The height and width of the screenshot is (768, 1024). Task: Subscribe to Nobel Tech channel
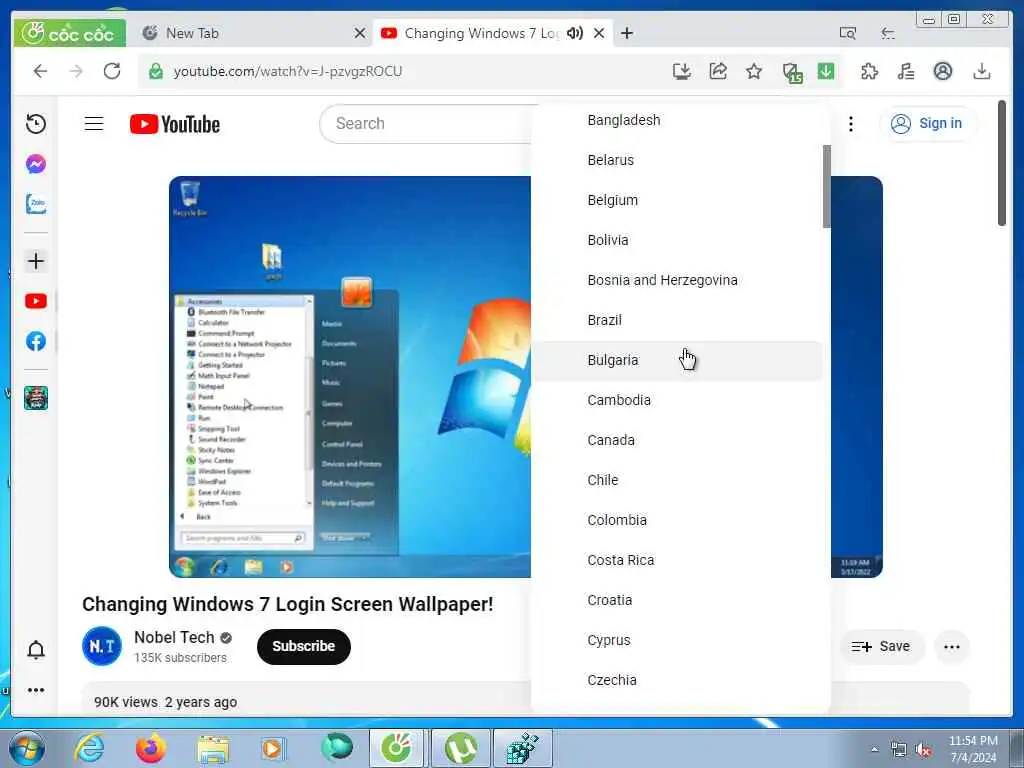[304, 647]
